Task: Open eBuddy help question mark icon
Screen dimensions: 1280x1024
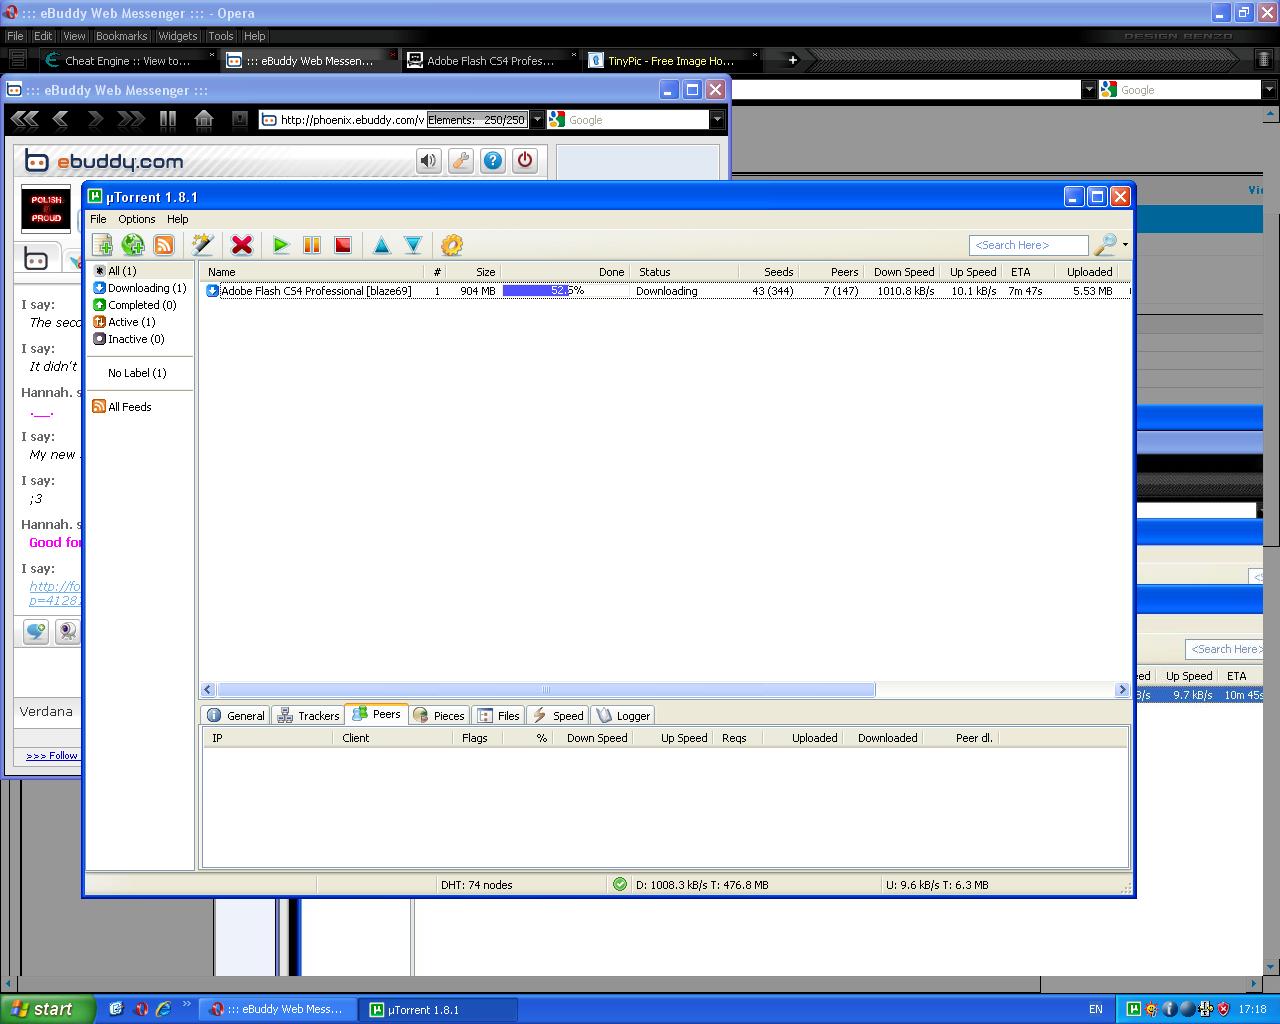Action: [x=493, y=161]
